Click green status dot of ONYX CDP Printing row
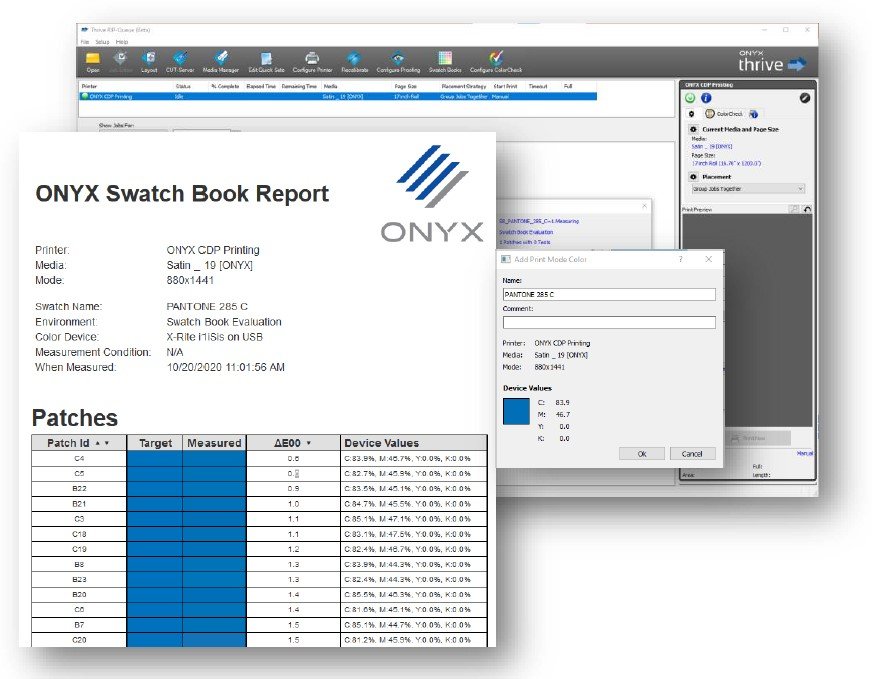872x679 pixels. 85,96
